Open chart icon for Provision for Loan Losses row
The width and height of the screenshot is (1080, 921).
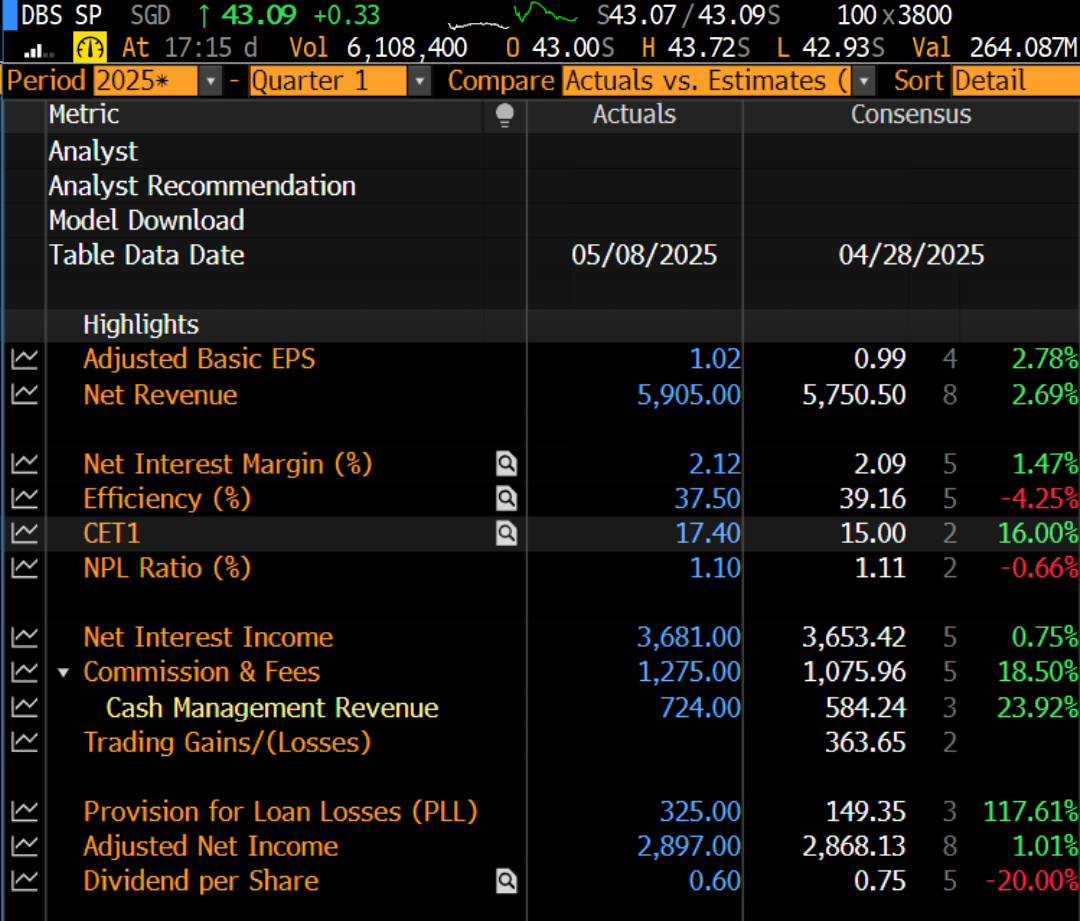(24, 811)
